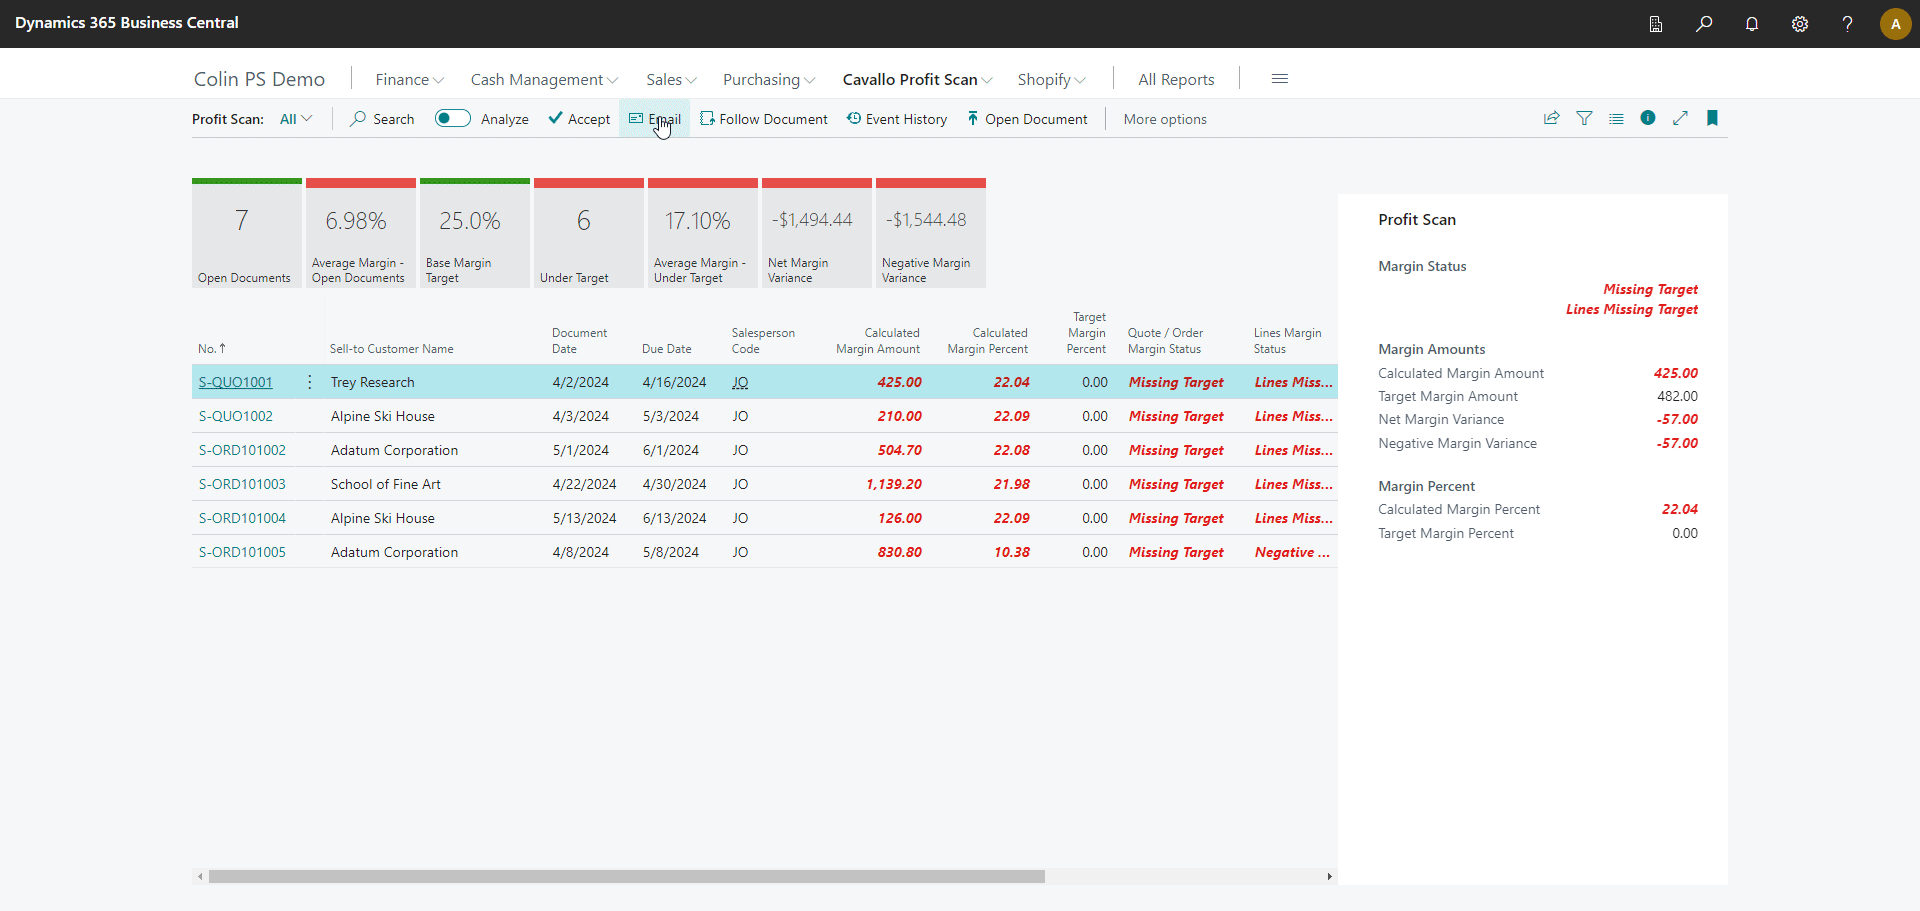Toggle the Analyze mode switch

coord(453,119)
